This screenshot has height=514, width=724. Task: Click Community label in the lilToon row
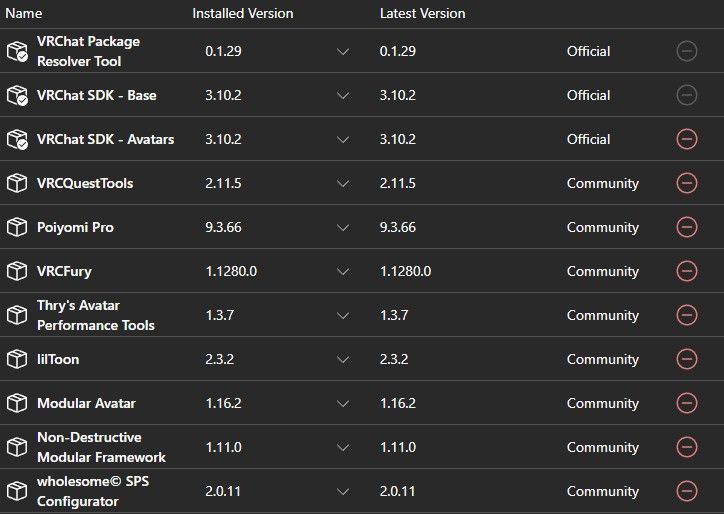[603, 359]
